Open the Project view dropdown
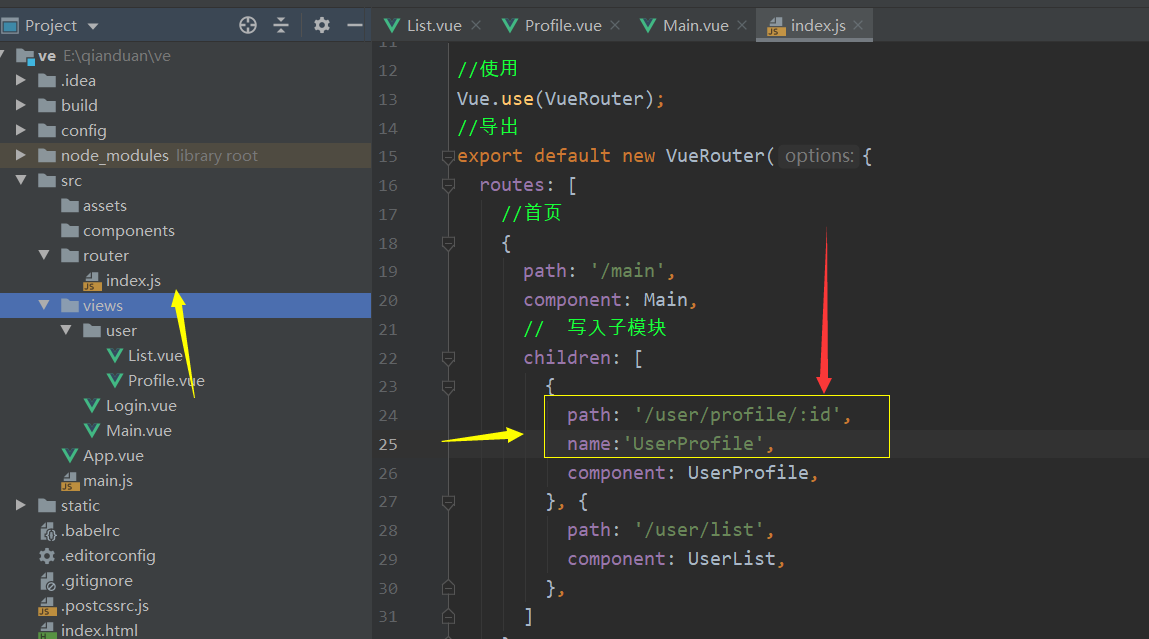1149x639 pixels. click(x=93, y=26)
